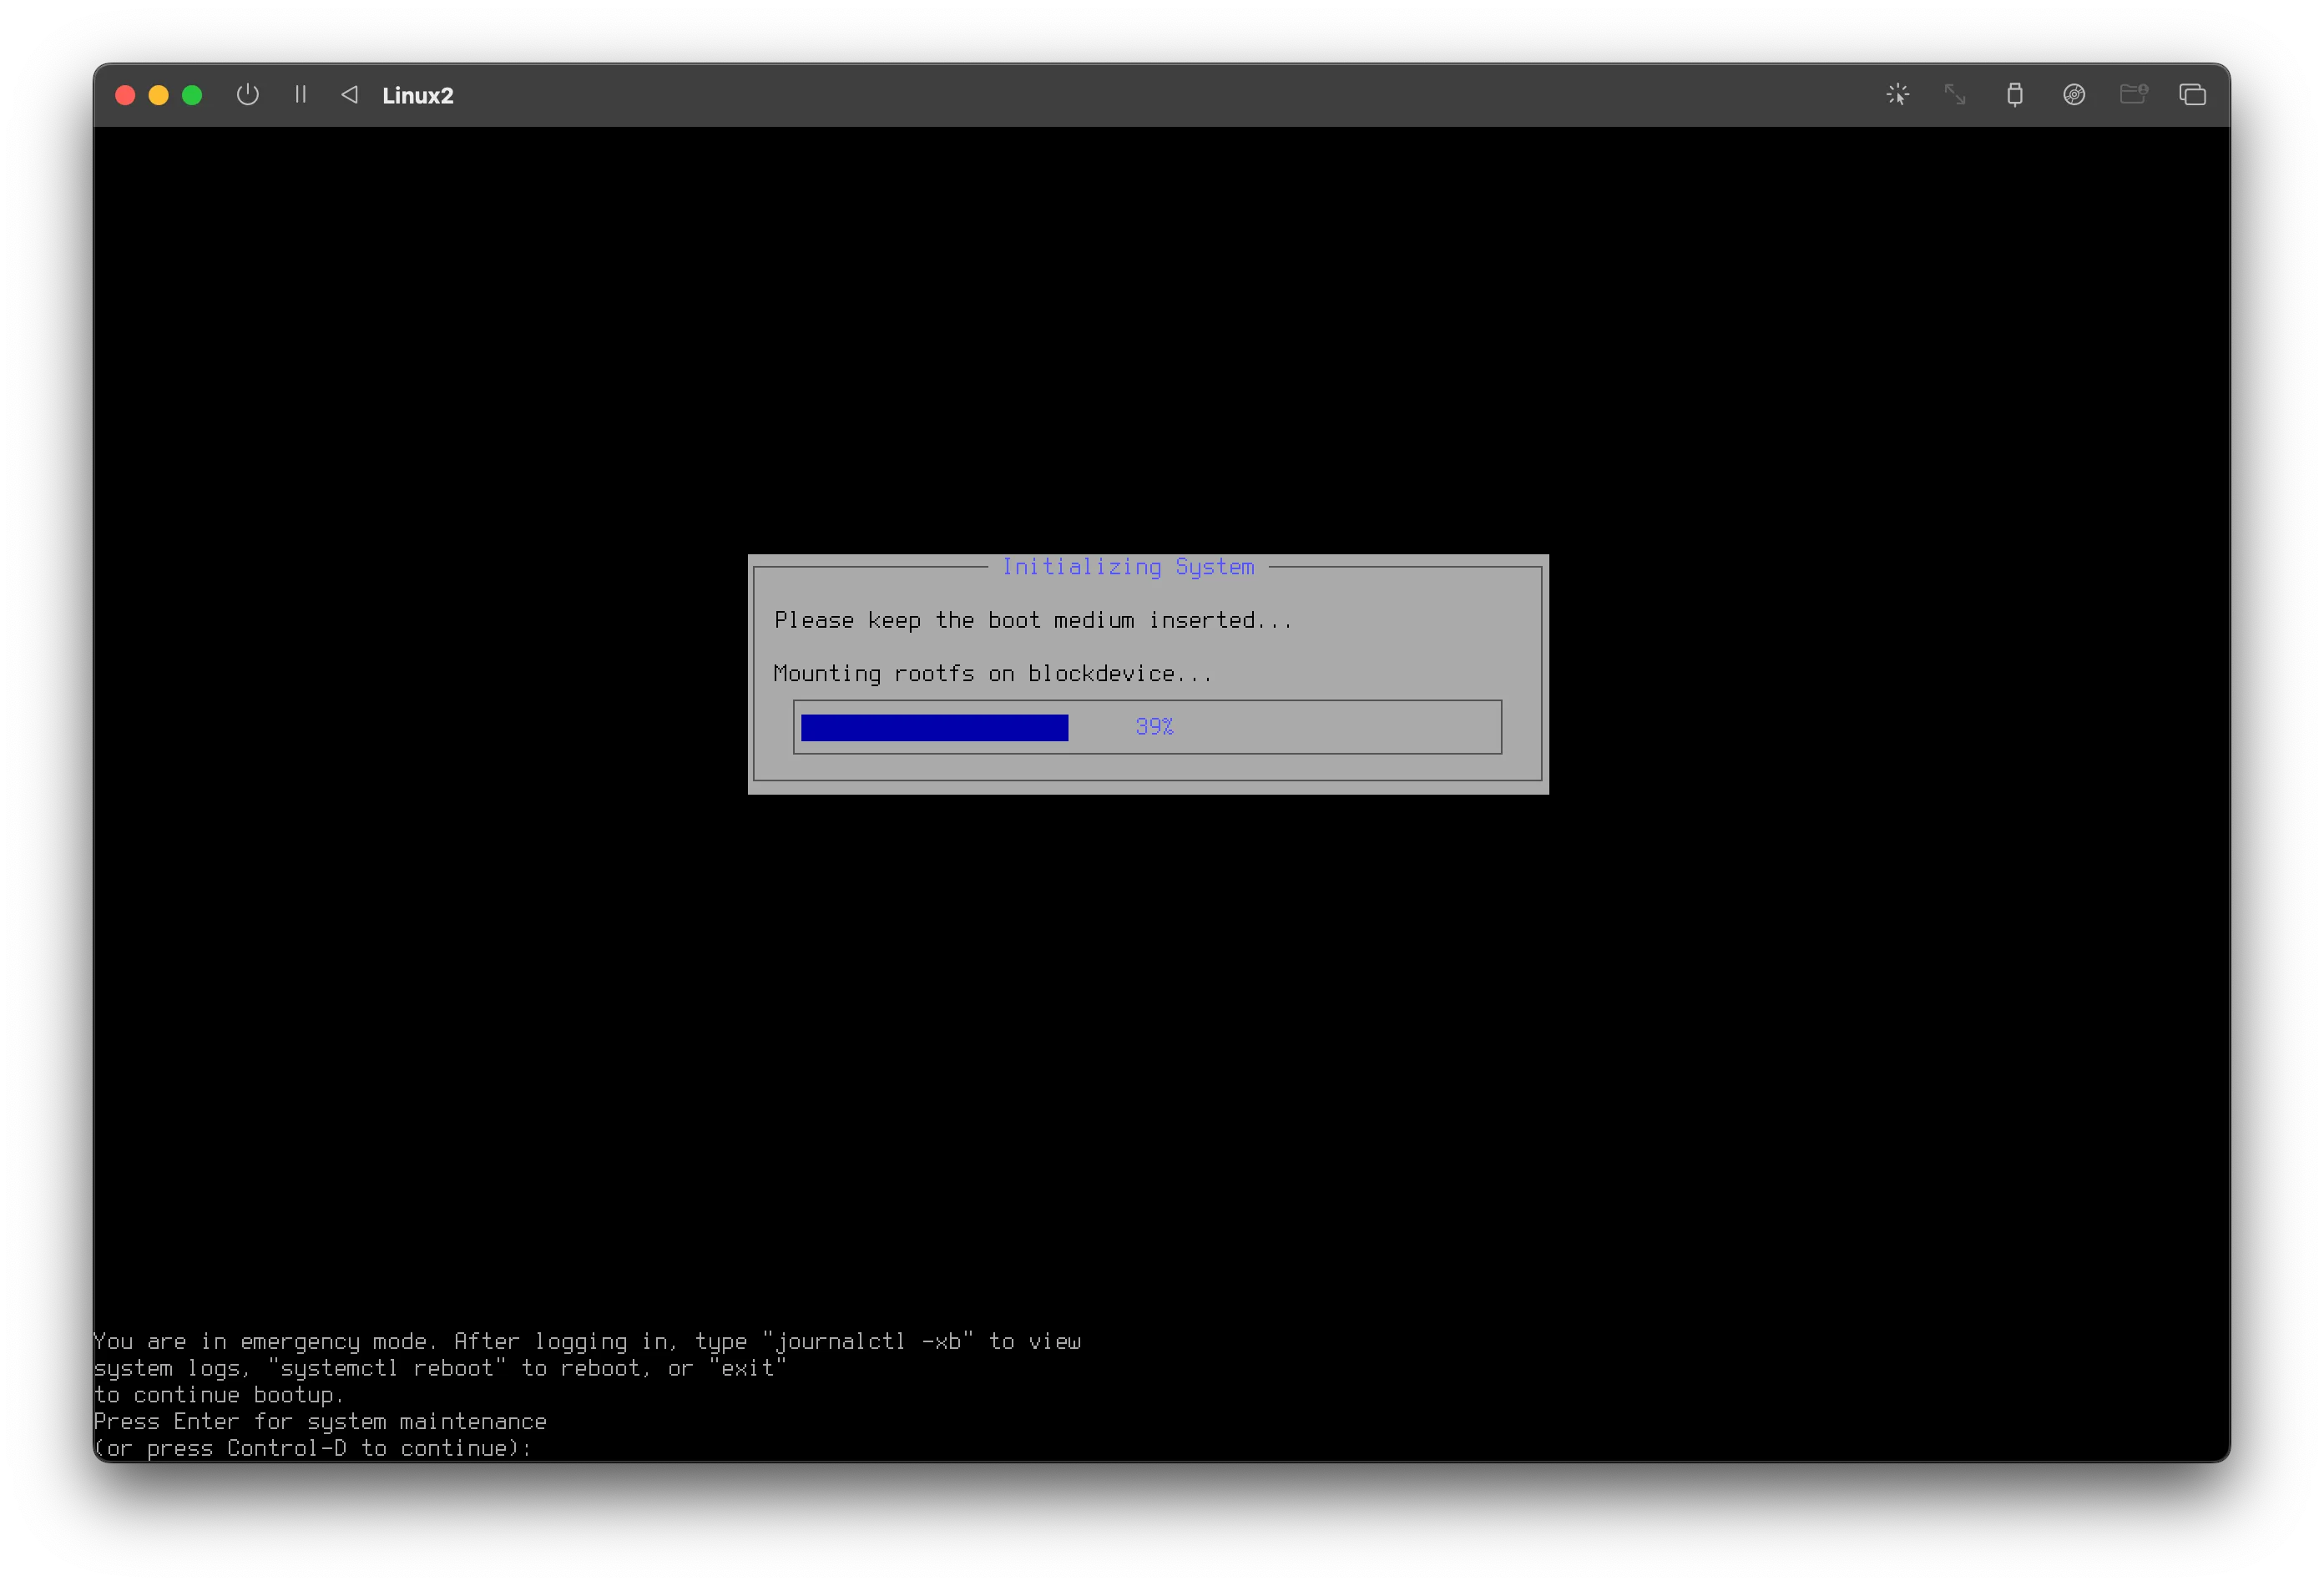
Task: Click the You are in emergency mode line
Action: point(587,1342)
